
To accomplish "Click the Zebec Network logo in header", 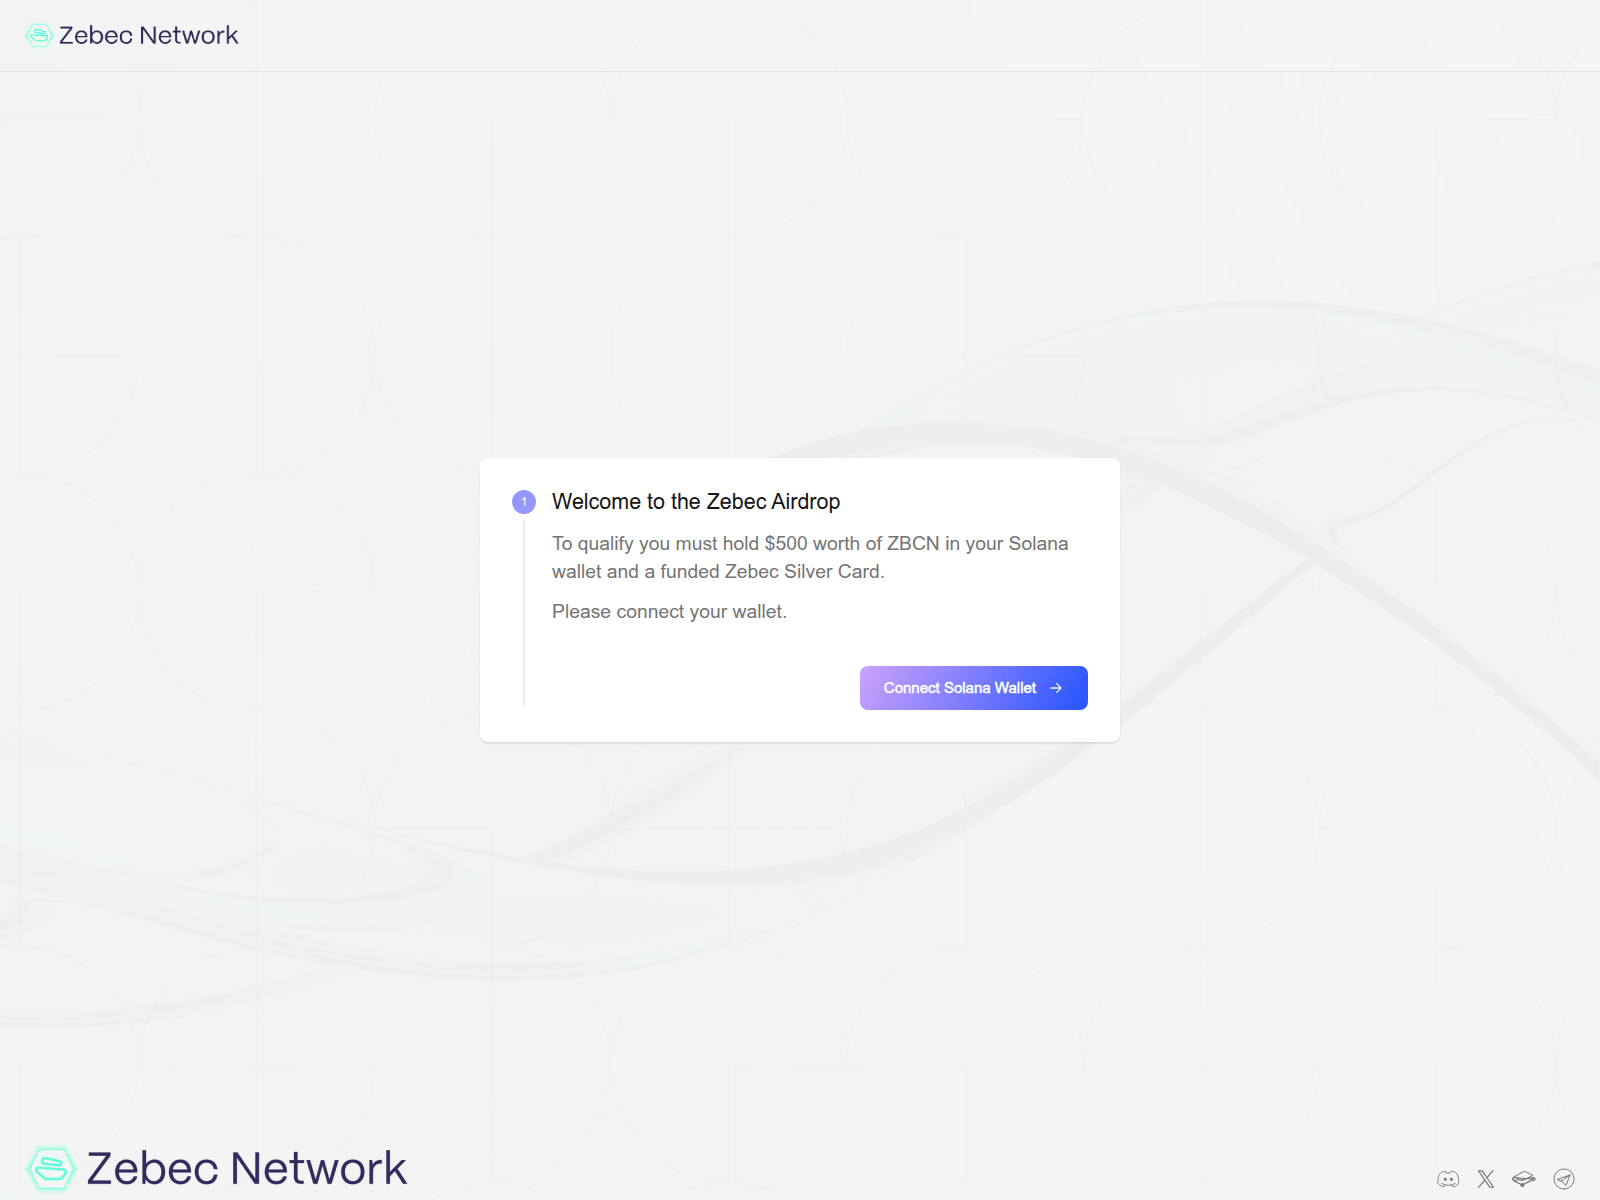I will point(132,35).
